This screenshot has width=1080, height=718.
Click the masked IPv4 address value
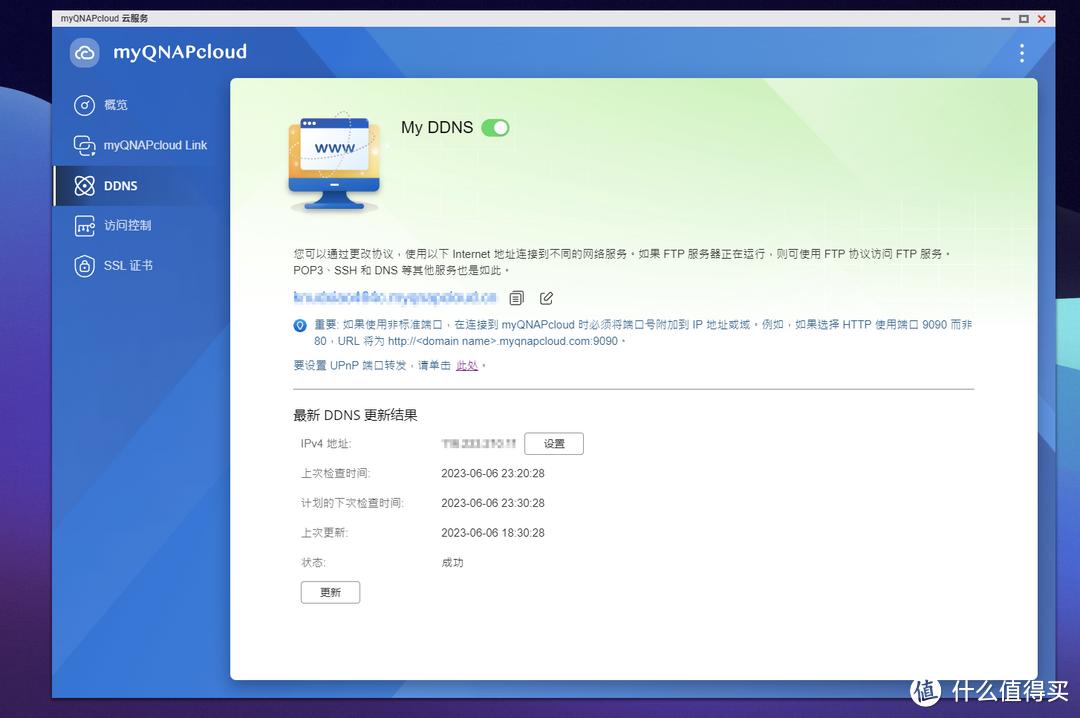(x=477, y=443)
